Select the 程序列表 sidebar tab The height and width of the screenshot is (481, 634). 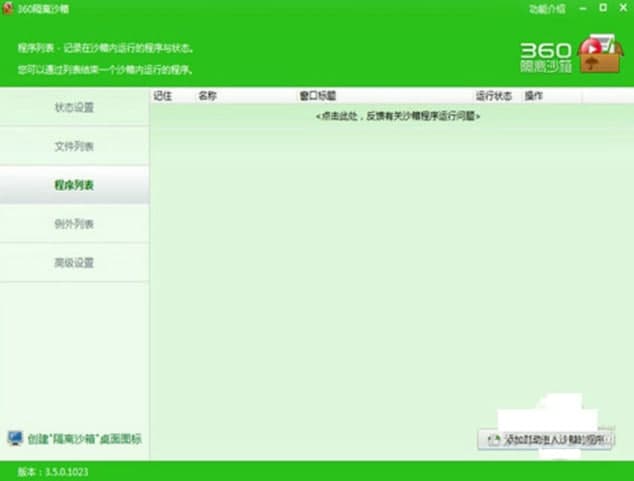[x=74, y=185]
